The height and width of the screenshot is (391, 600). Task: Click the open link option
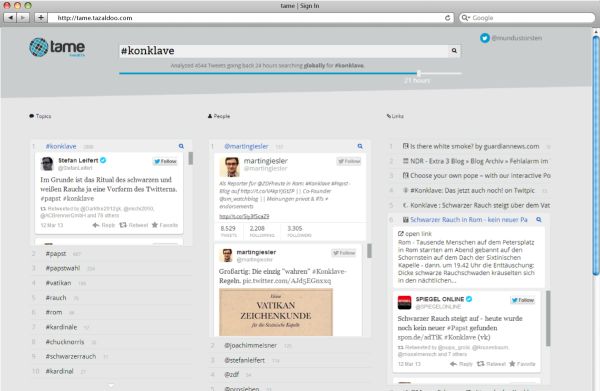[x=415, y=234]
